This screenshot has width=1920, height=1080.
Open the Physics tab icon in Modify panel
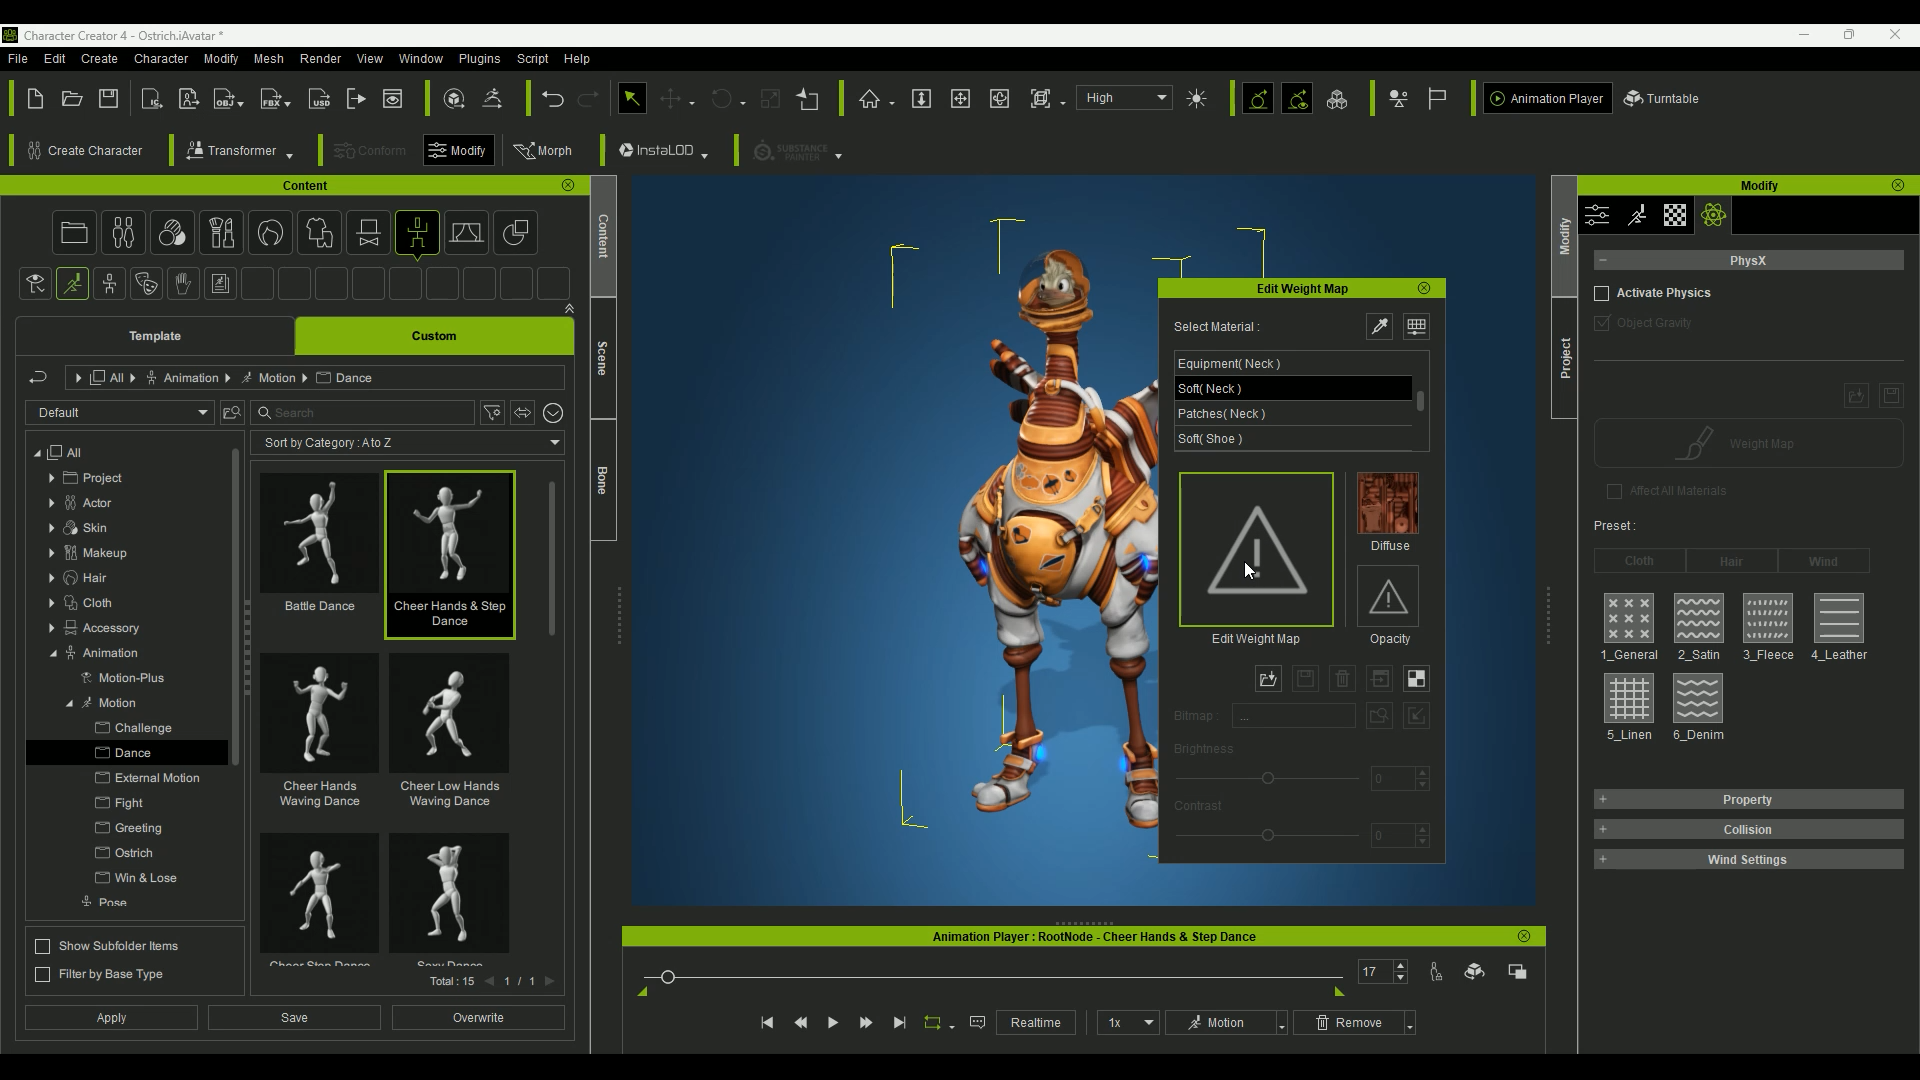tap(1713, 215)
